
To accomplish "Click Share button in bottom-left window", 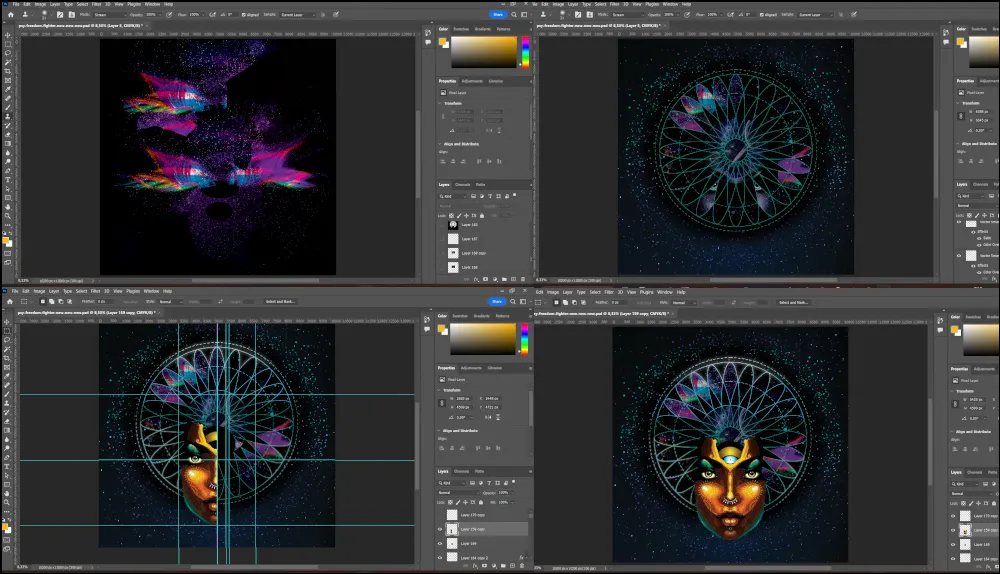I will point(497,301).
